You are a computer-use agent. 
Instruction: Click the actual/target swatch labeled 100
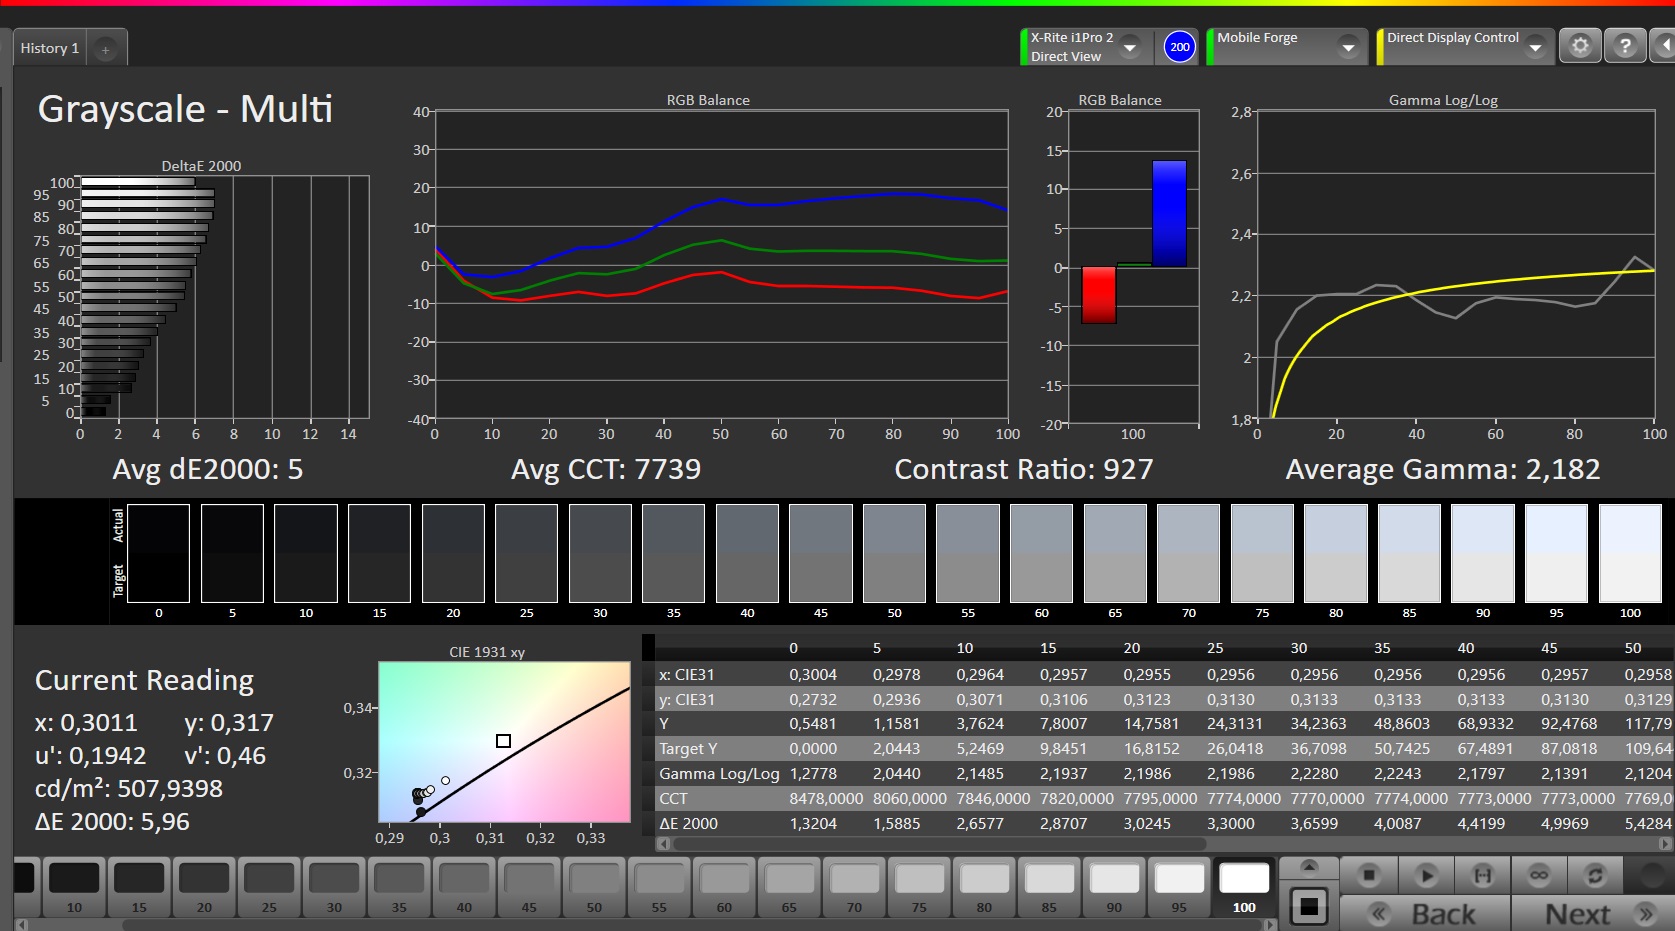(1630, 553)
